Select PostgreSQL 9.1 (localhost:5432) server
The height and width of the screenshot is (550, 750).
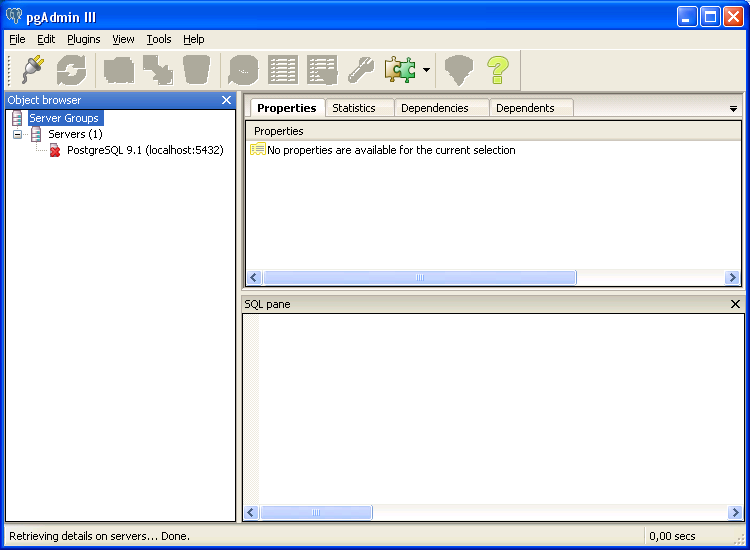(x=145, y=150)
